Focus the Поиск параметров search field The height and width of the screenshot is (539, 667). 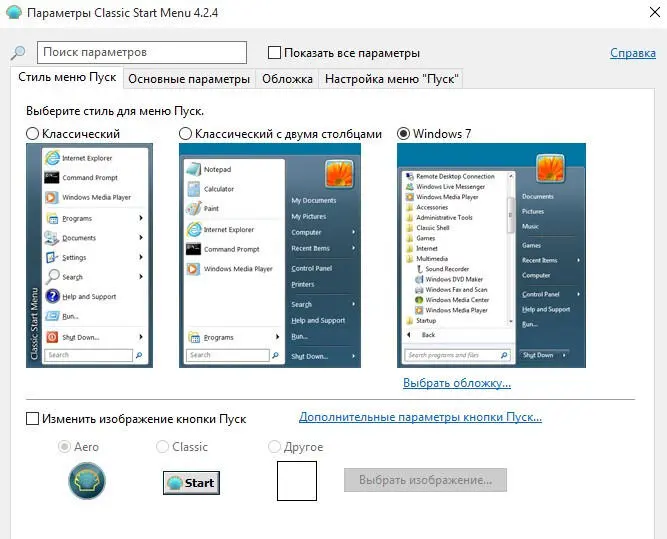pyautogui.click(x=142, y=52)
